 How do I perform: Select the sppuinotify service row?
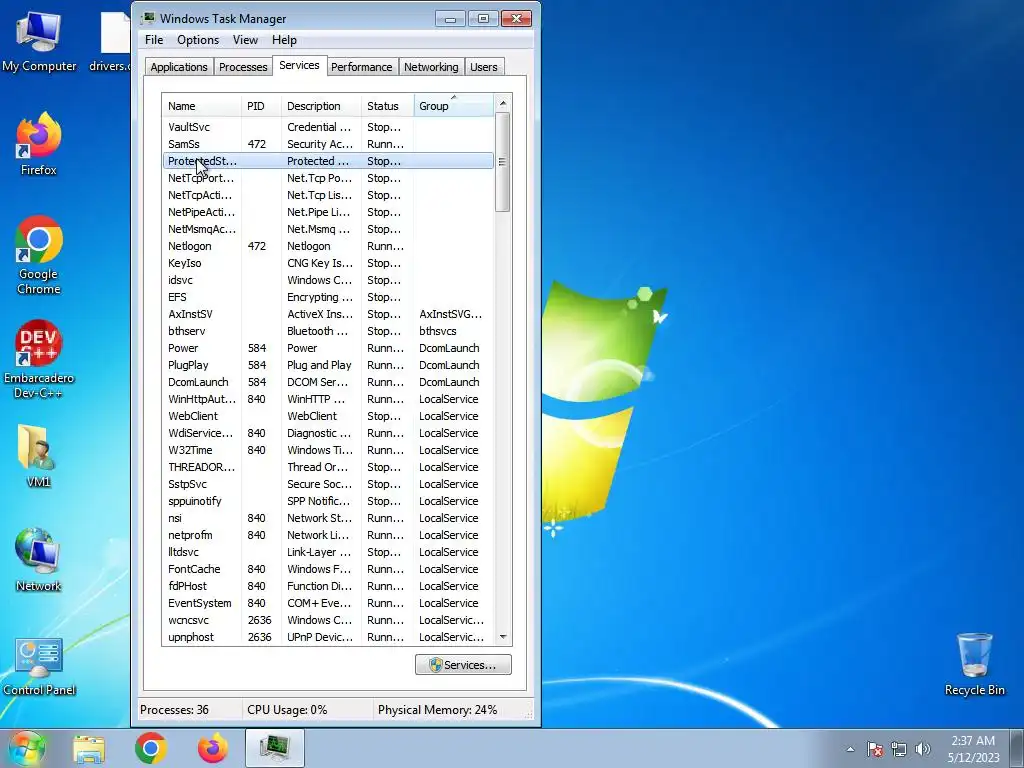328,500
